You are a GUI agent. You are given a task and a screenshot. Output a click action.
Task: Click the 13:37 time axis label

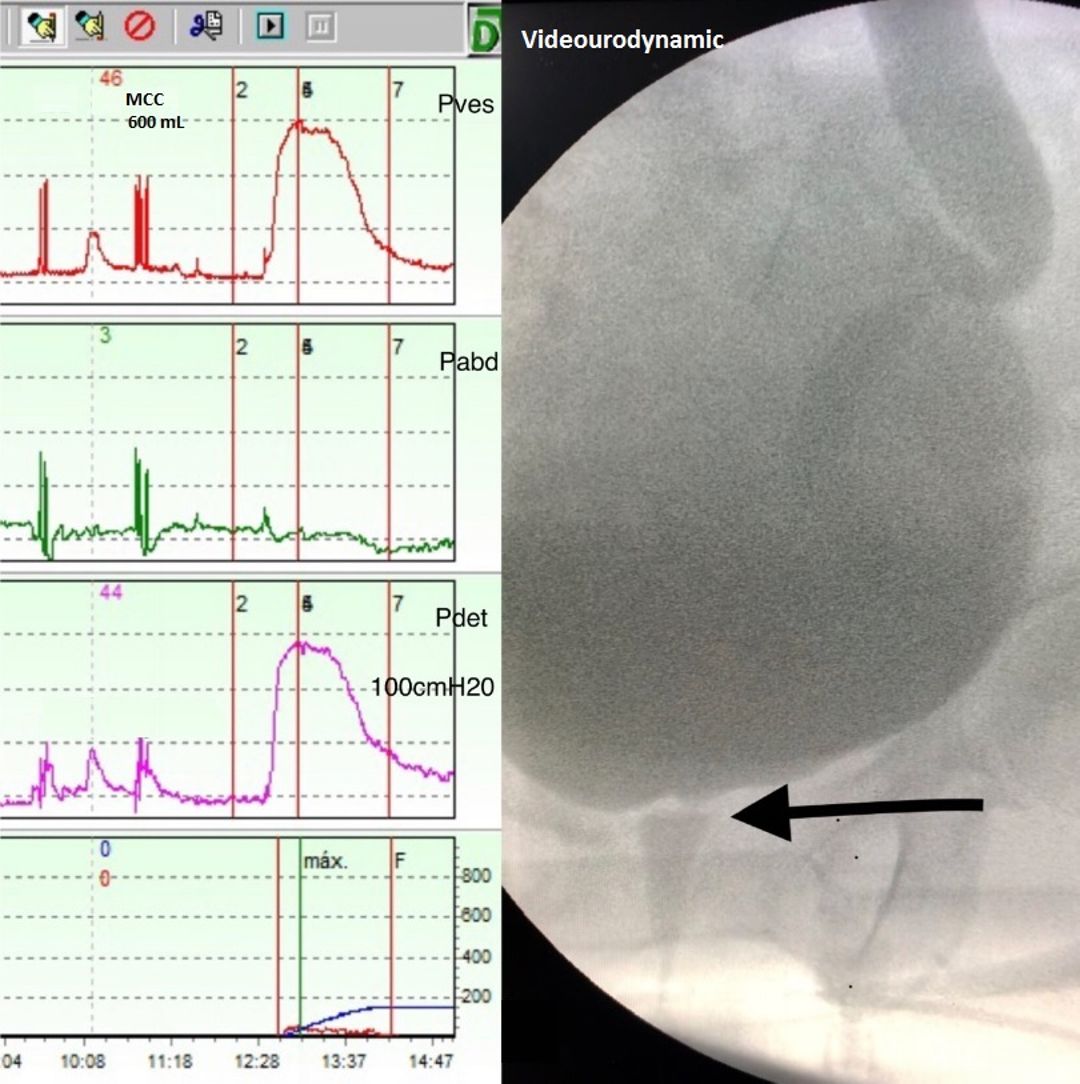click(344, 1061)
